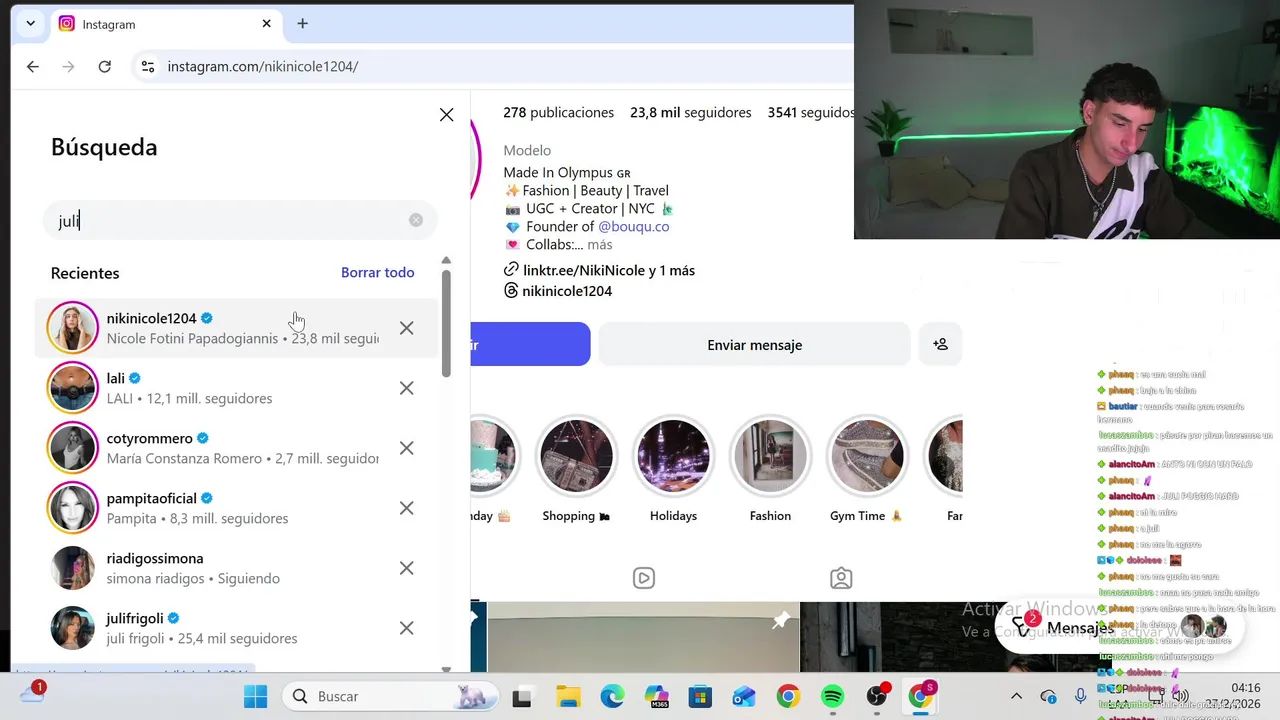Switch to the tagged posts tab icon
1280x720 pixels.
[841, 578]
